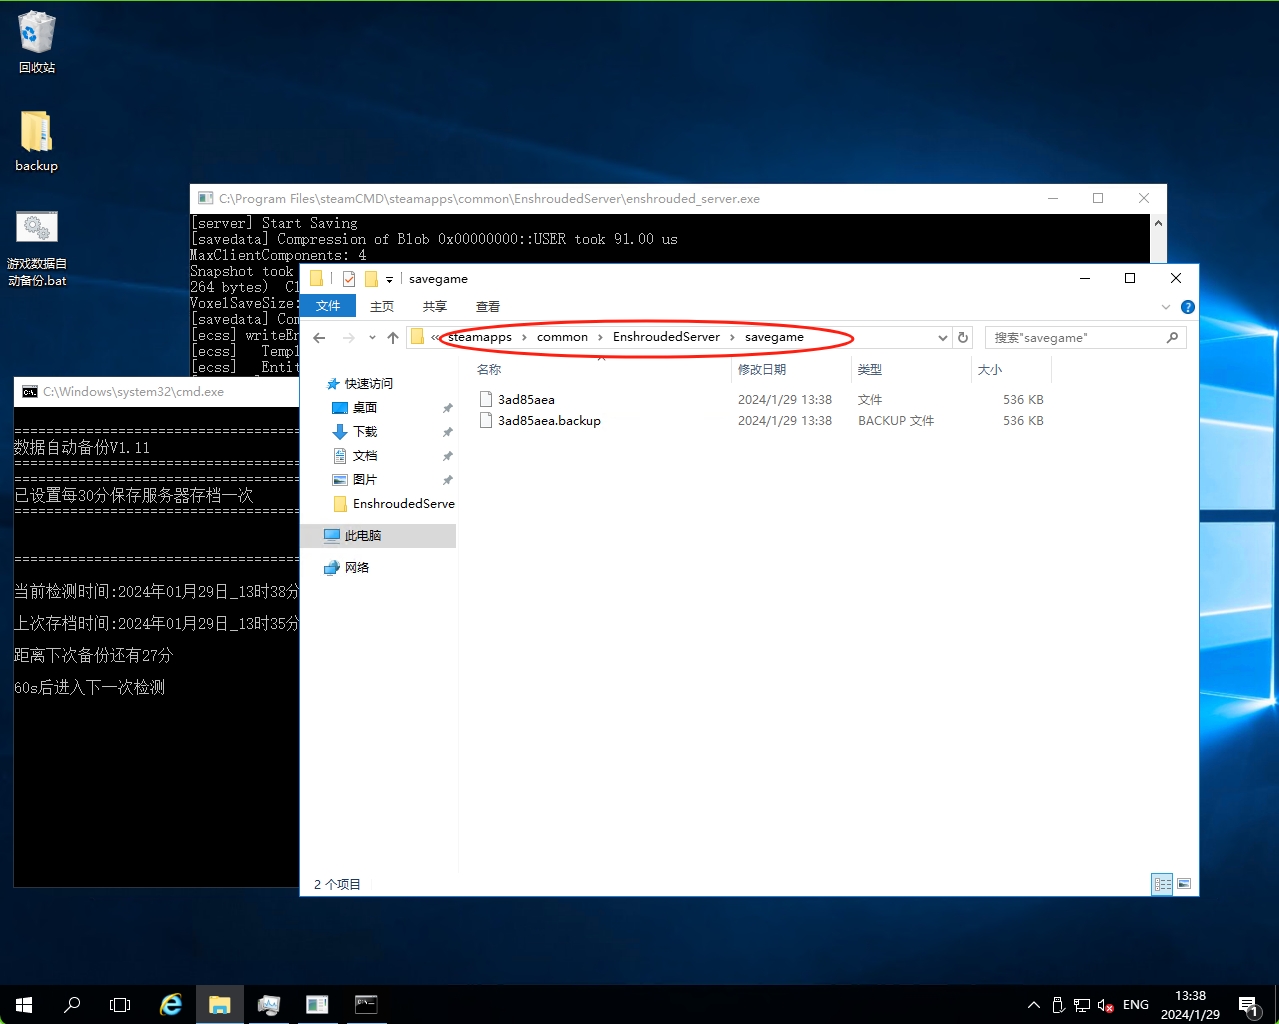Open the Windows Start menu

pos(24,1005)
